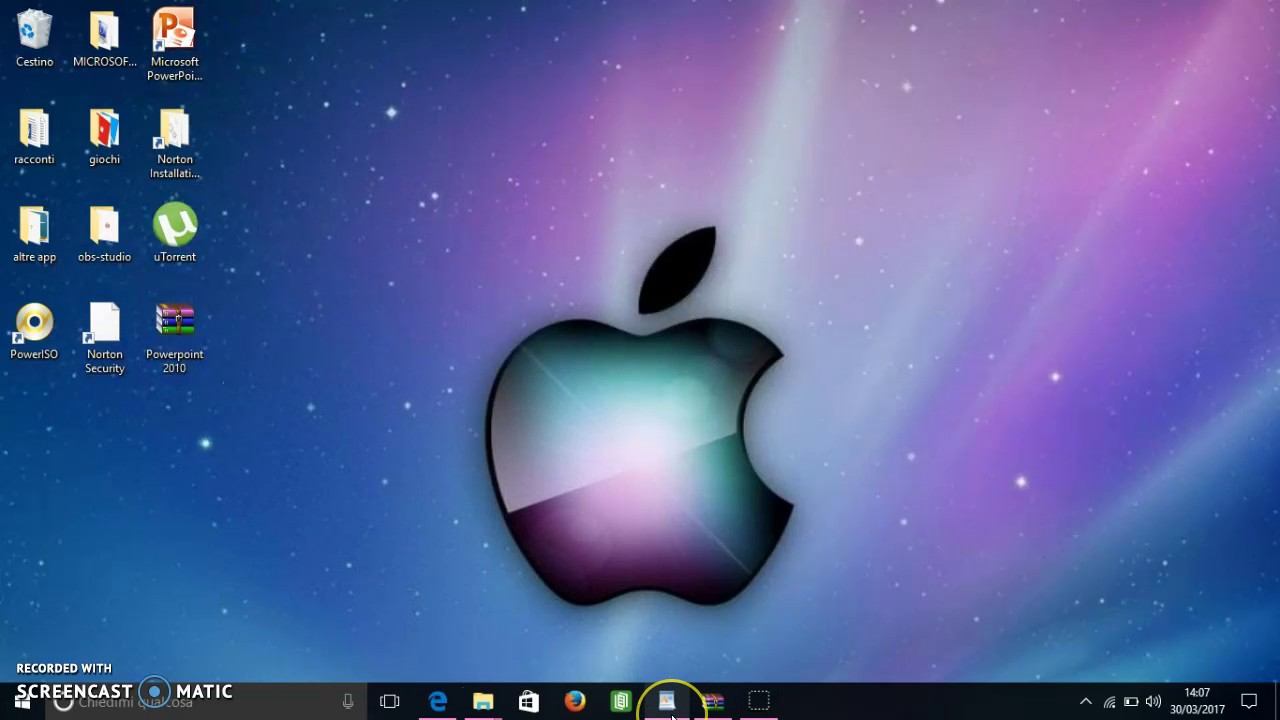This screenshot has height=720, width=1280.
Task: Click the Show desktop sliver at taskbar's far end
Action: pos(1277,702)
